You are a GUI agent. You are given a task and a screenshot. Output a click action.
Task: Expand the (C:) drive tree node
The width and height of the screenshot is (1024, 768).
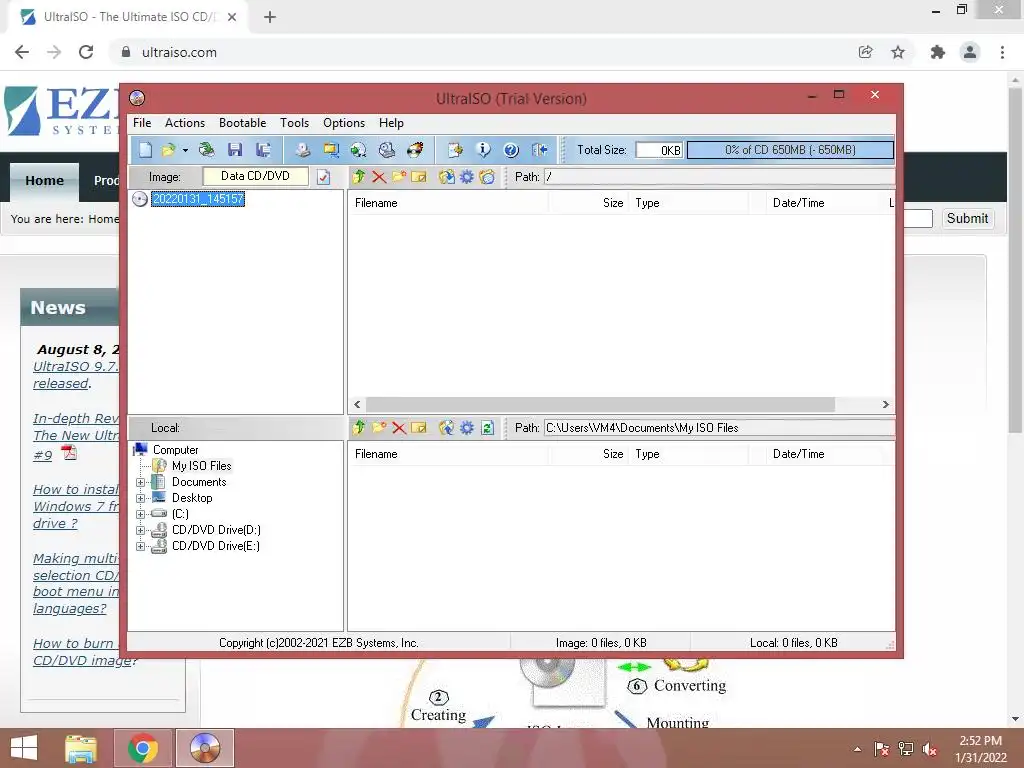coord(140,515)
